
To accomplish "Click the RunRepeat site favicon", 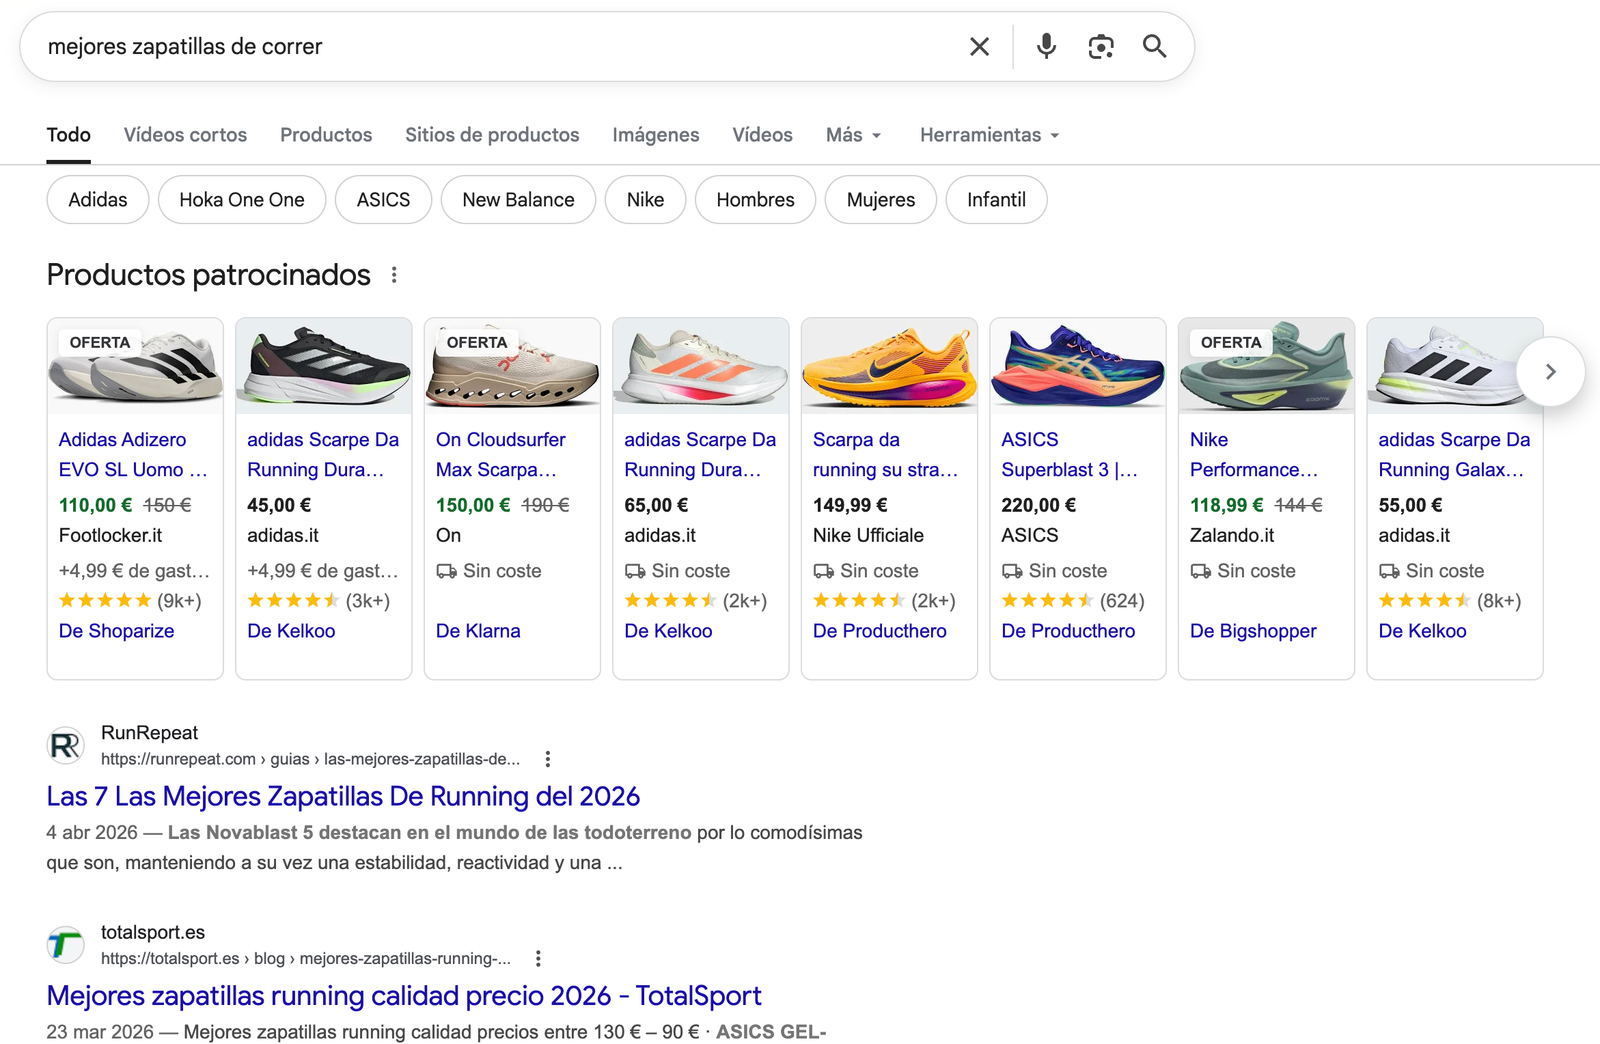I will 66,746.
